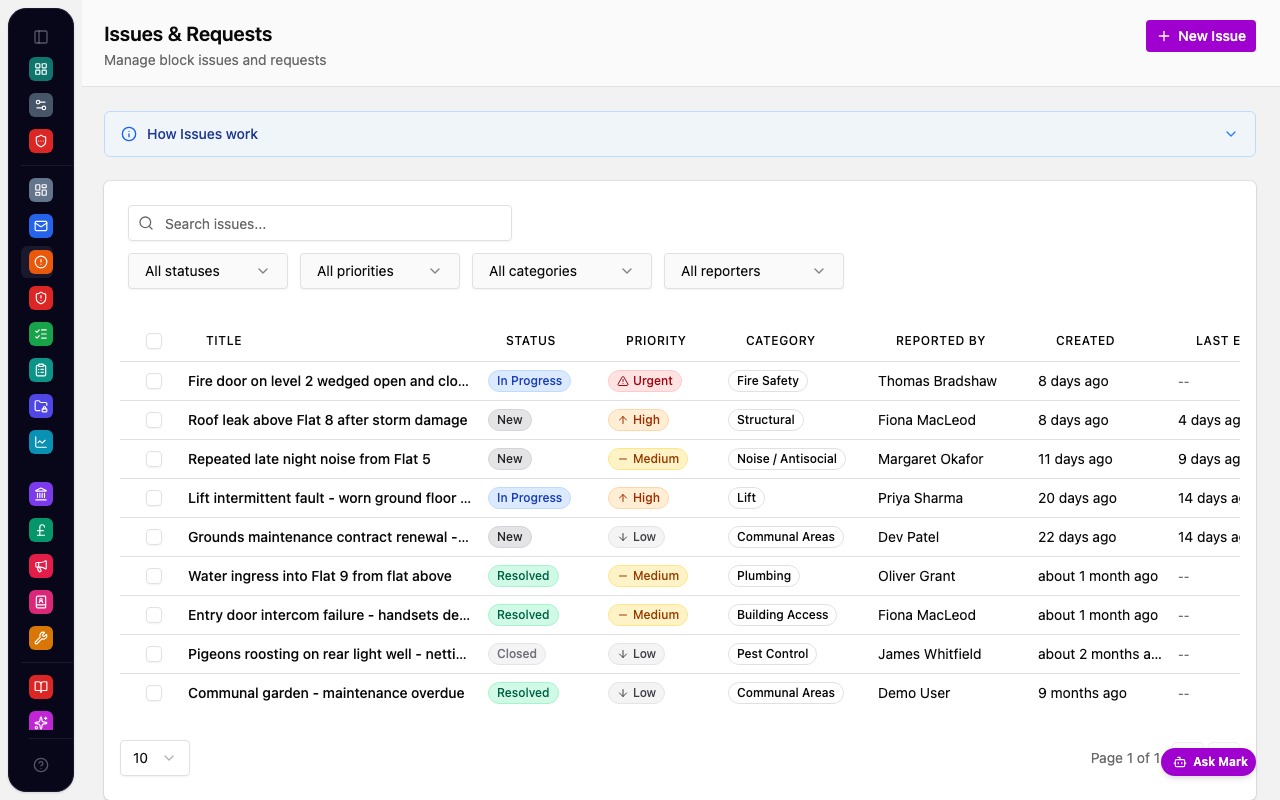
Task: Click reporter name Priya Sharma
Action: pos(920,498)
